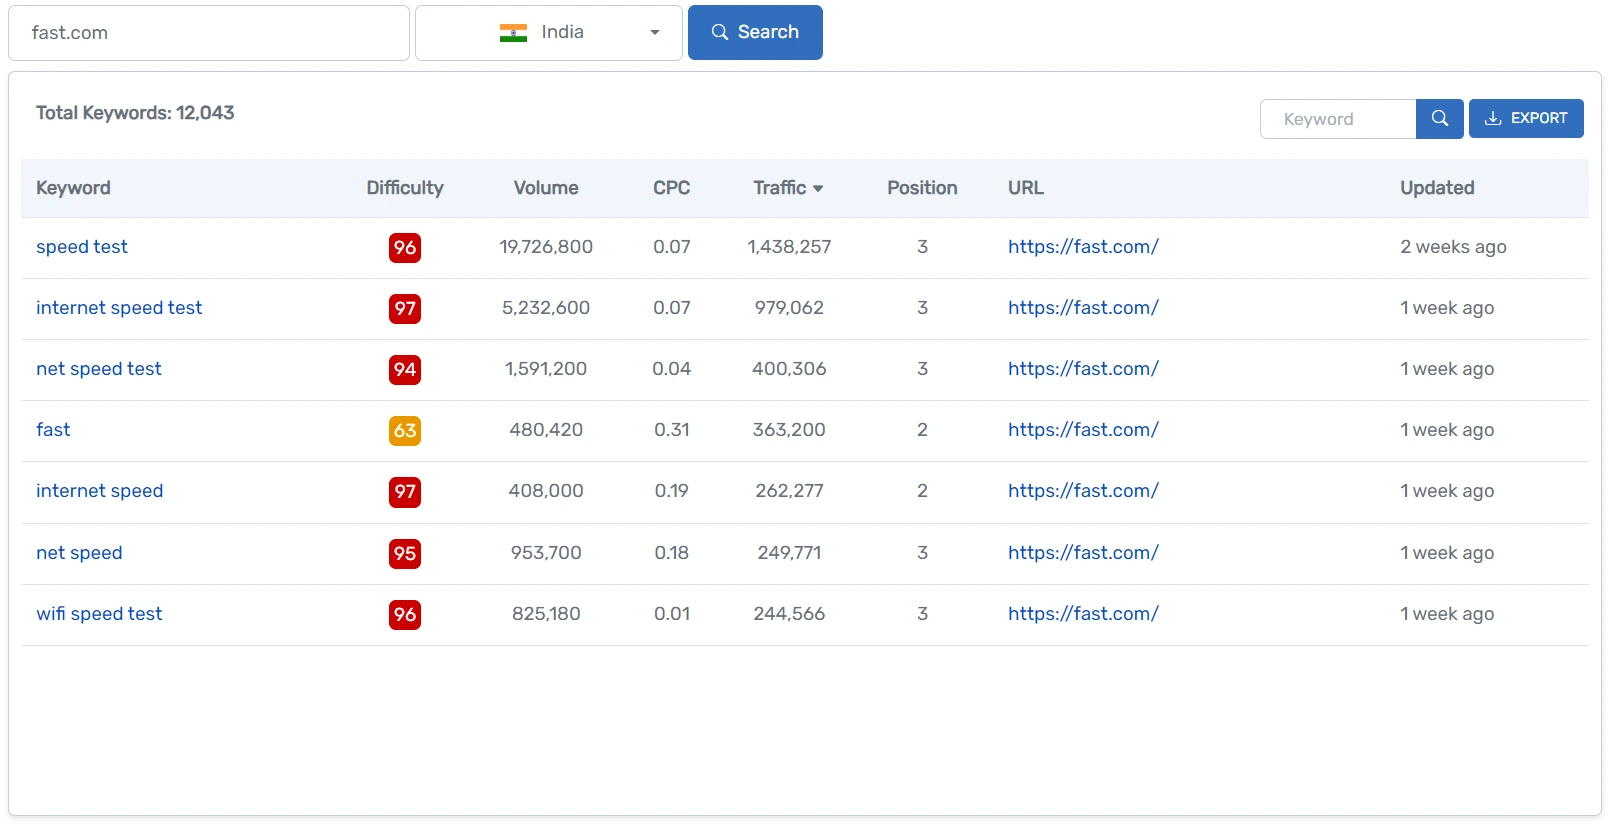Click the URL column header
The width and height of the screenshot is (1612, 826).
coord(1026,188)
